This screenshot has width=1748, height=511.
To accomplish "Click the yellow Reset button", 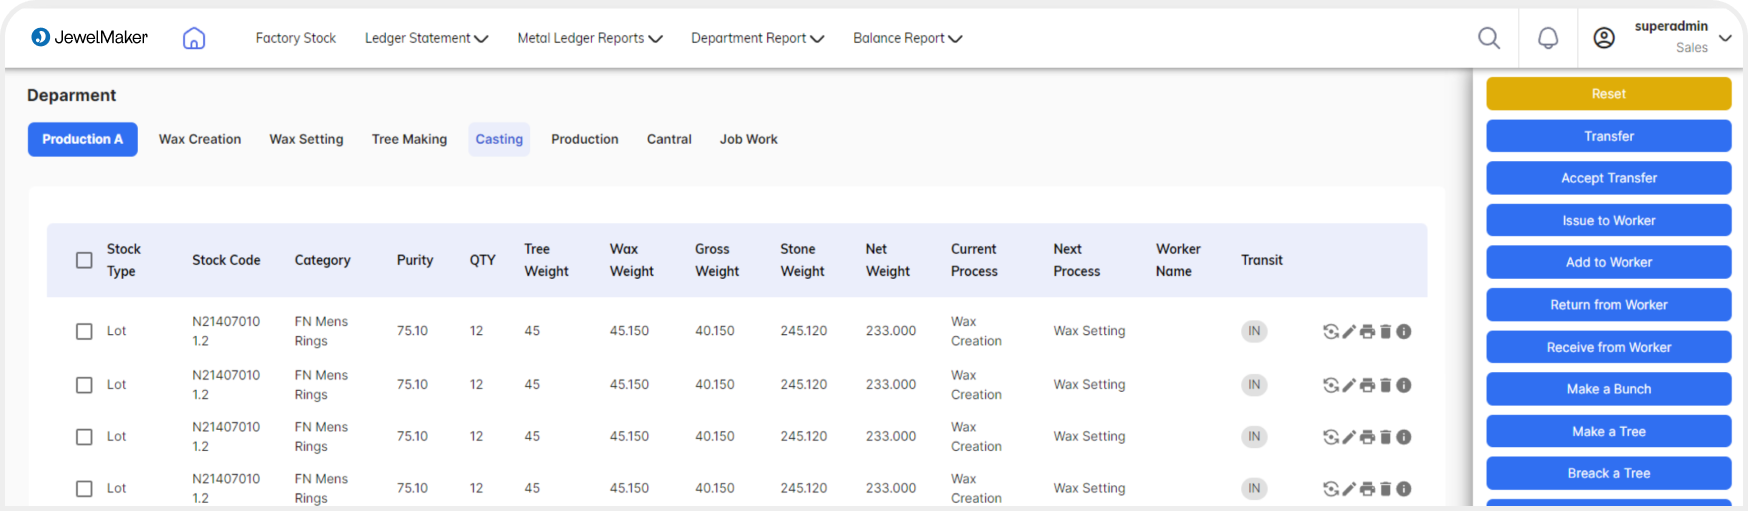I will [x=1609, y=94].
